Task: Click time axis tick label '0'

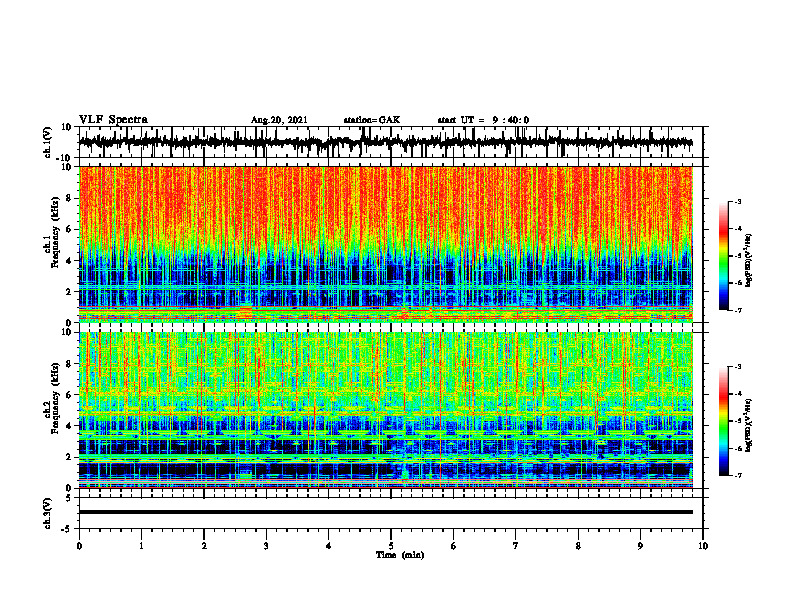Action: pos(79,546)
